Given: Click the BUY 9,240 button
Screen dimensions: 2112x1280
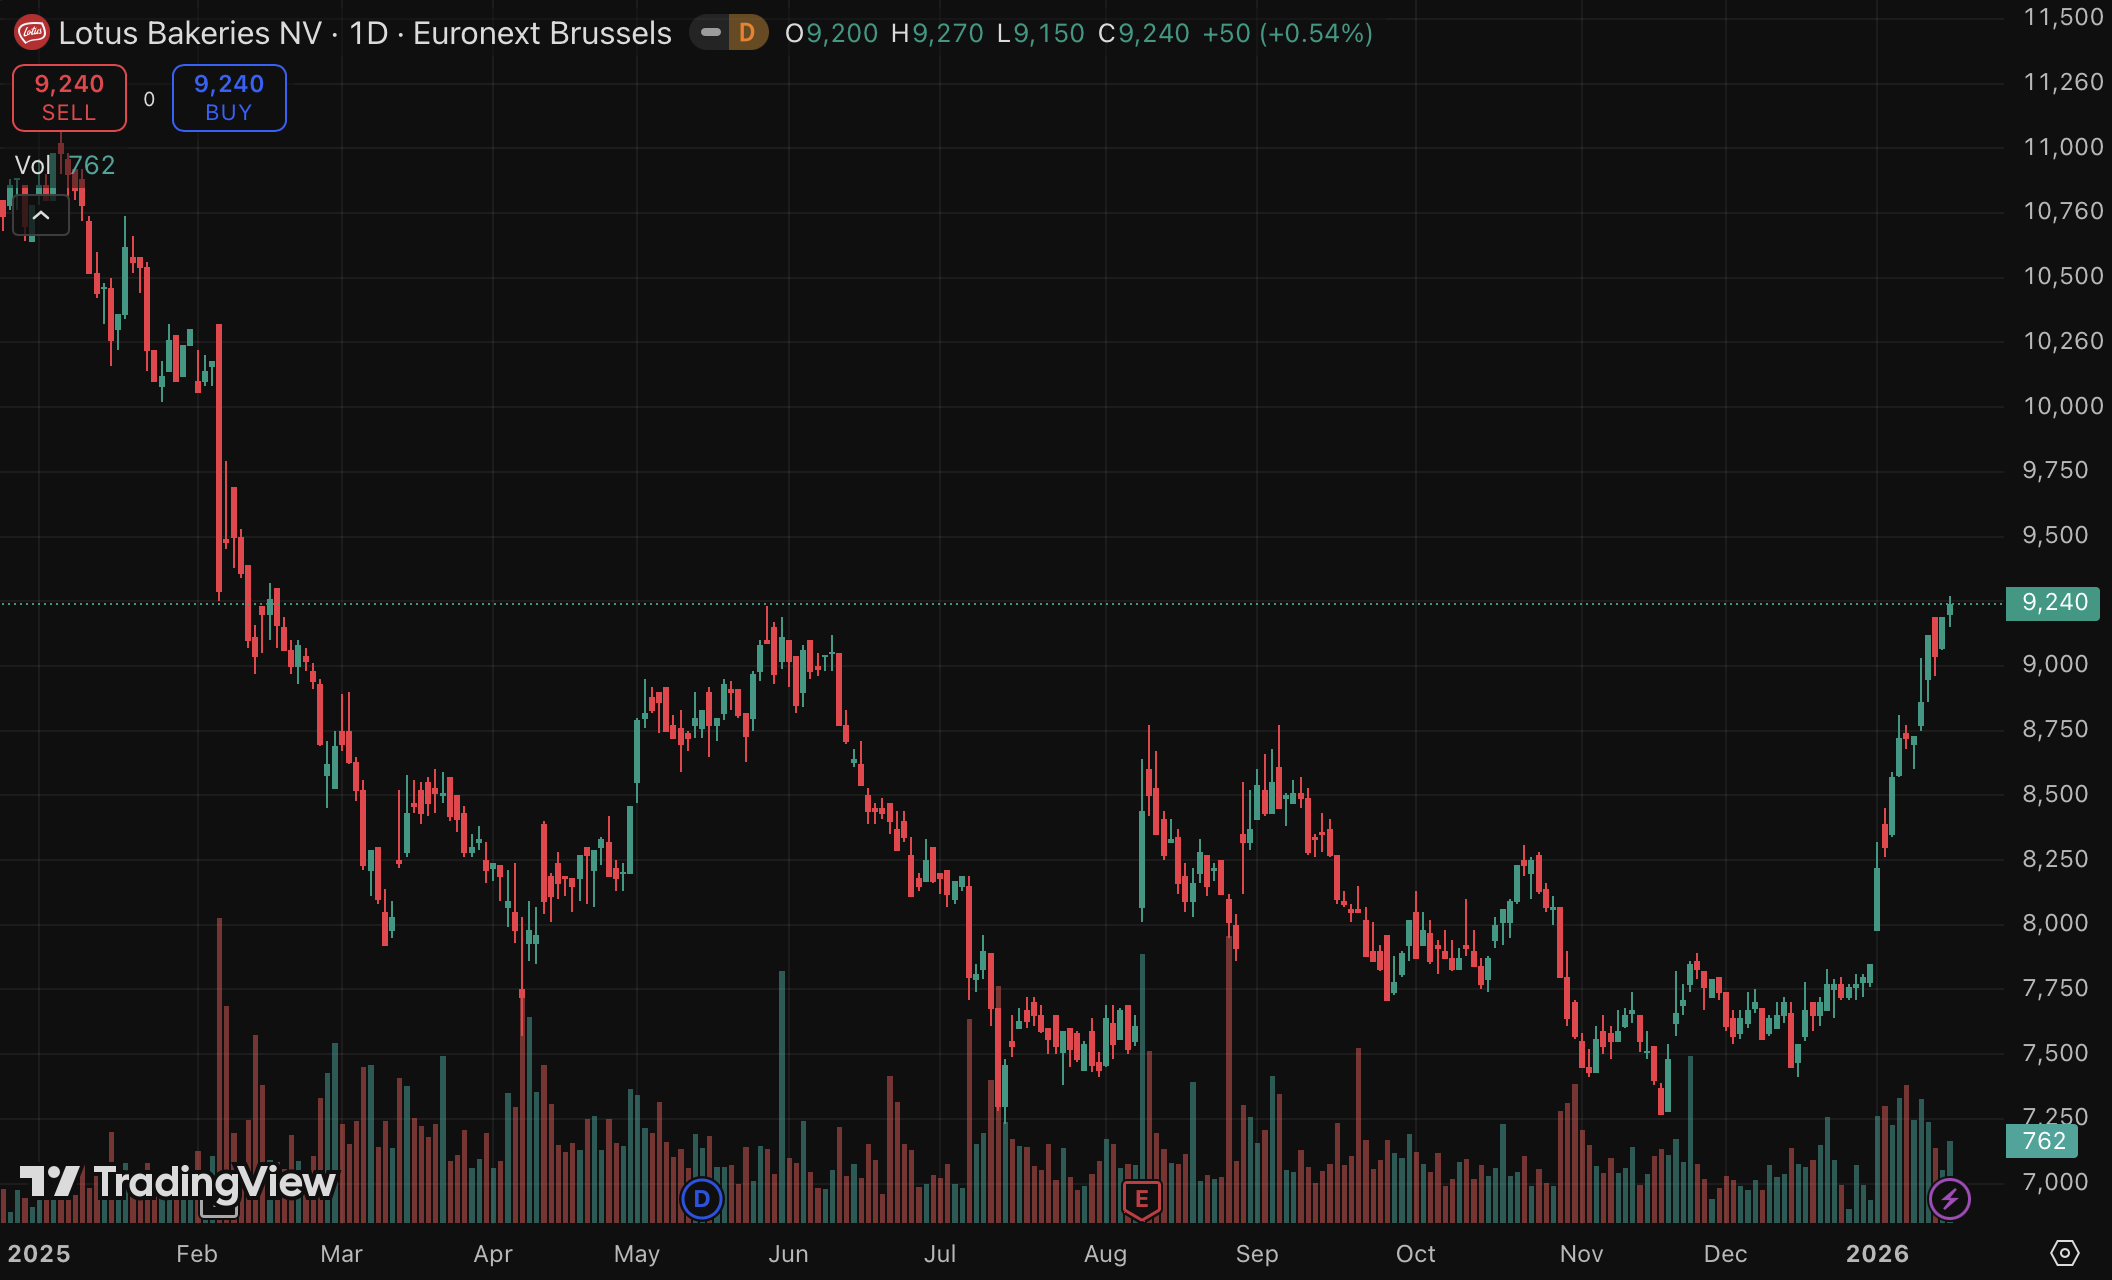Looking at the screenshot, I should [229, 98].
